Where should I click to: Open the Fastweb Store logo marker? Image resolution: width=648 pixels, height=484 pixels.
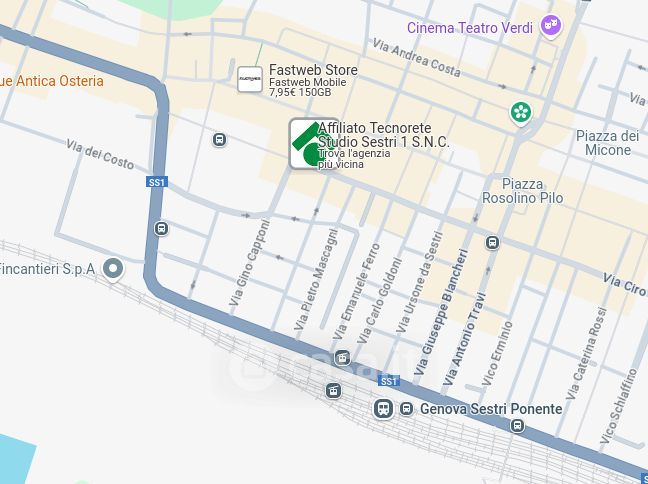click(250, 79)
